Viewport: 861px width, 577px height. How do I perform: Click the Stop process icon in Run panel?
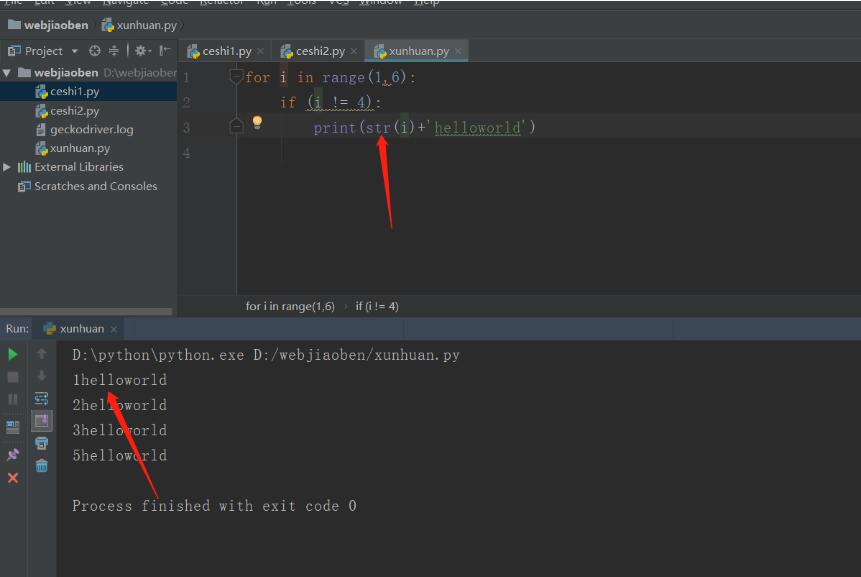click(12, 376)
